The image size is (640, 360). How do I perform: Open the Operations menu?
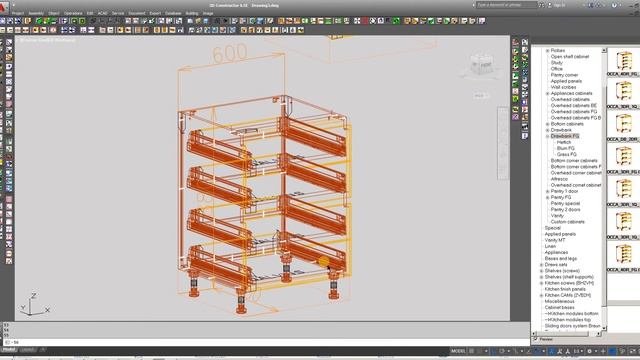73,13
